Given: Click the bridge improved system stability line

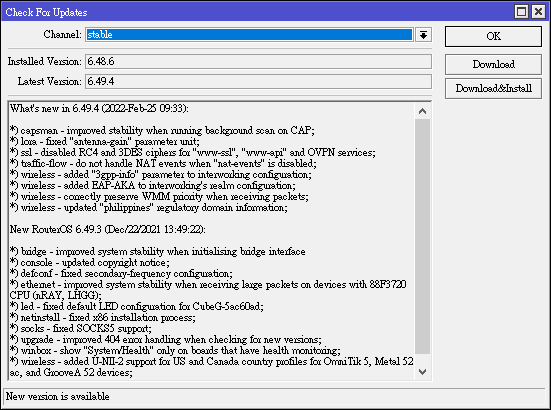Looking at the screenshot, I should [157, 252].
